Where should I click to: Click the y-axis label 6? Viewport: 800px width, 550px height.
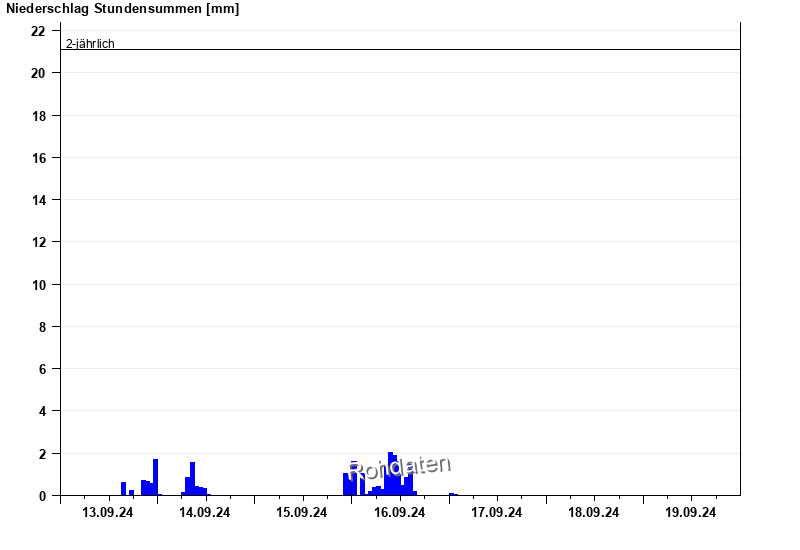[42, 369]
